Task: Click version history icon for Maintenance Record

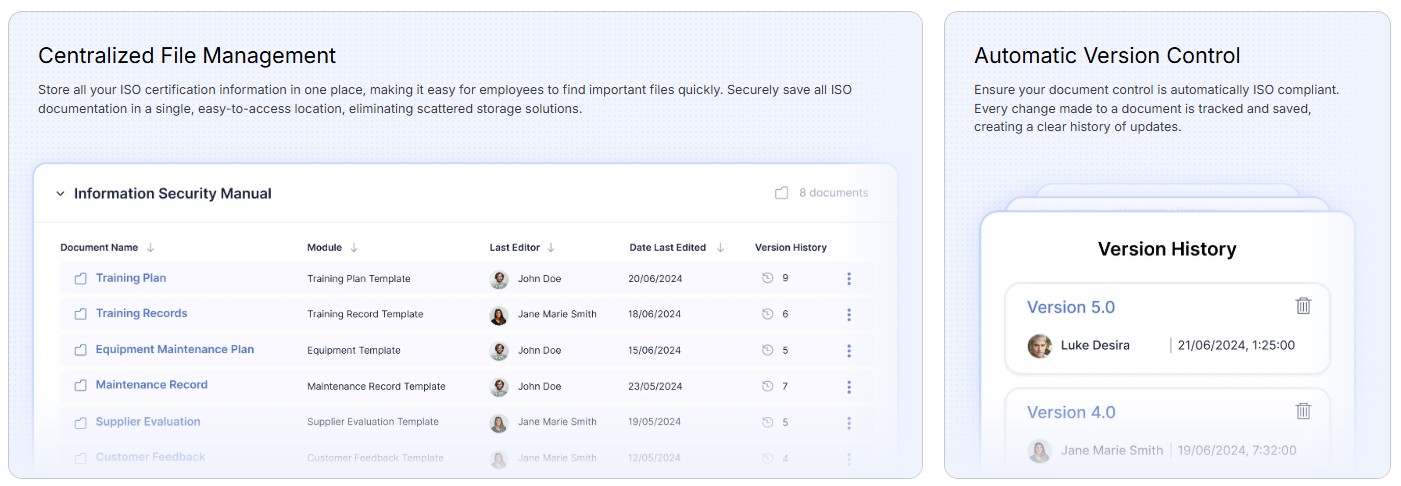Action: (767, 386)
